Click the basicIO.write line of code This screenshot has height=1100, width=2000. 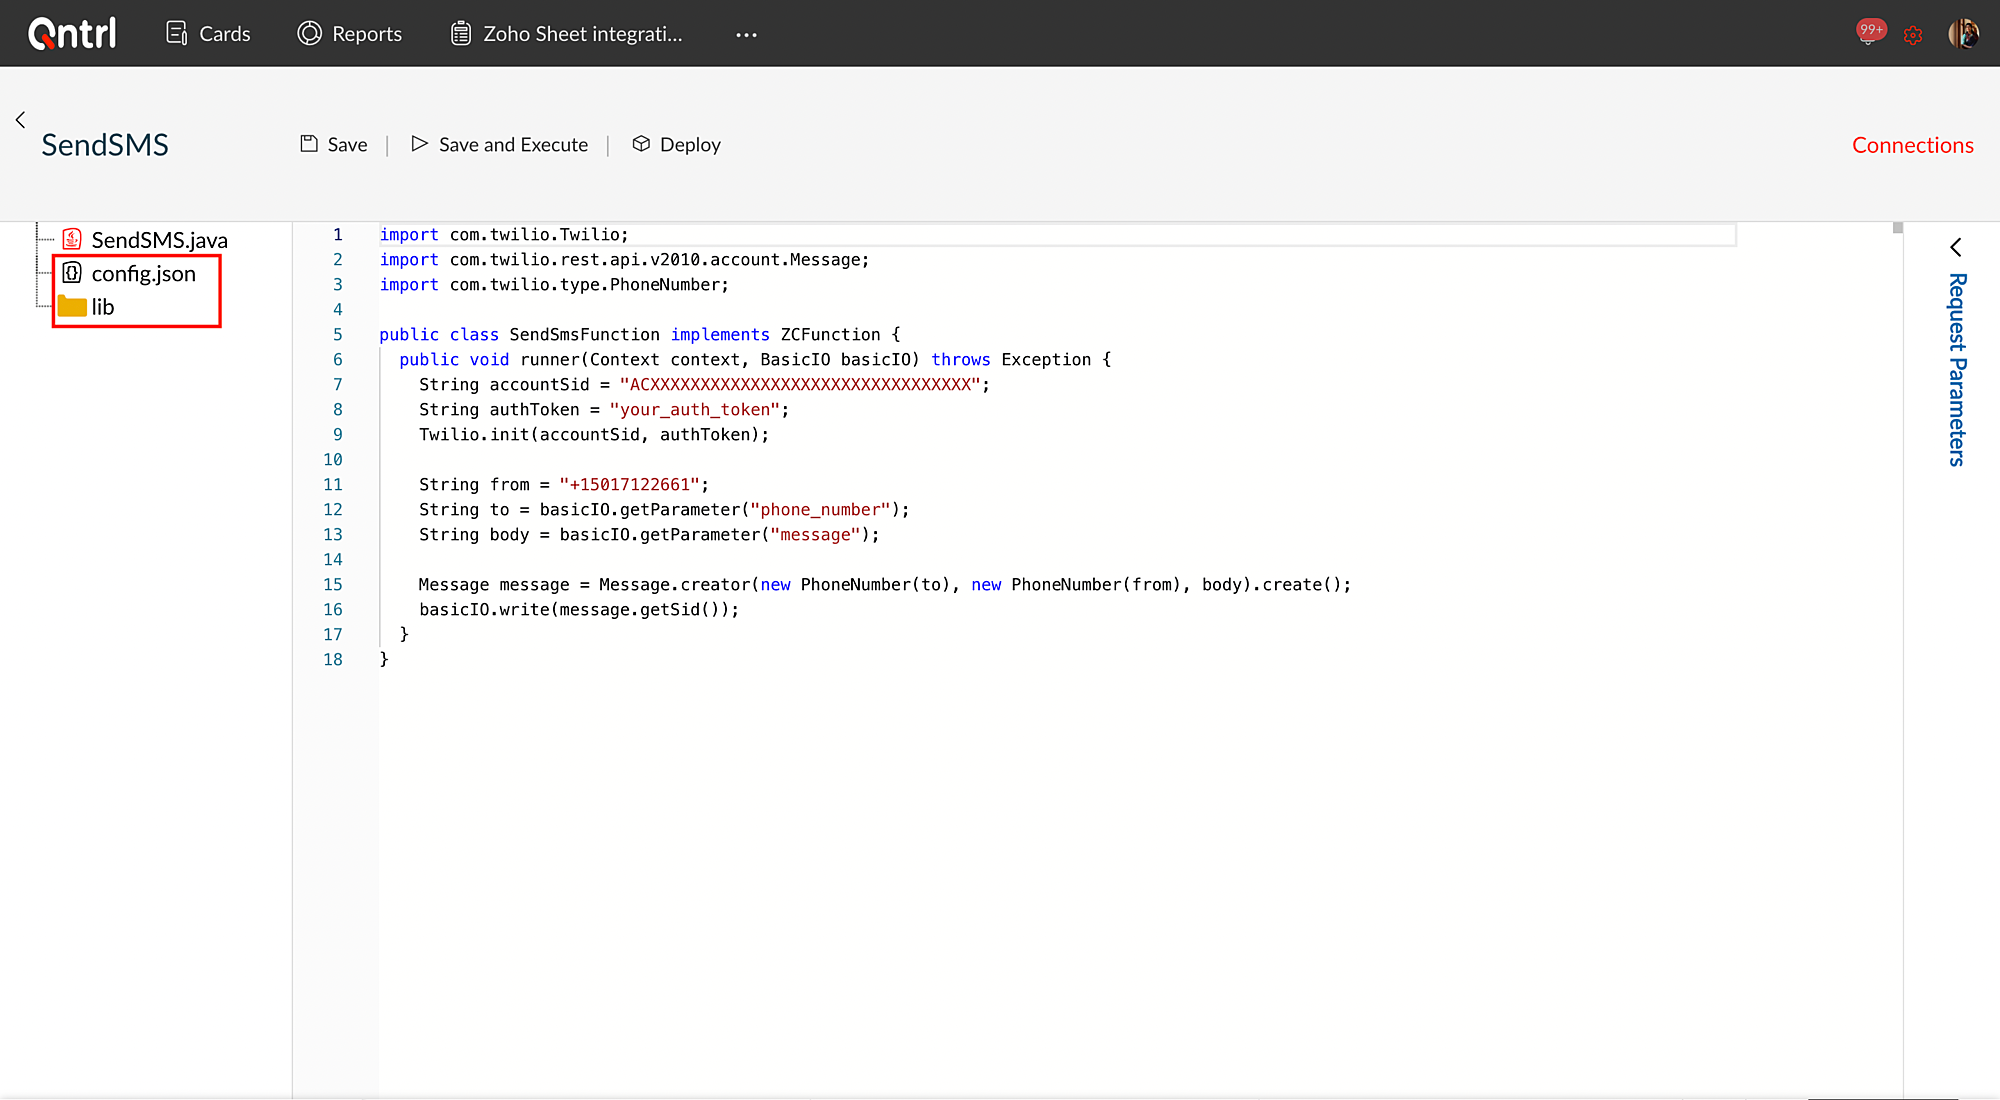click(x=579, y=609)
